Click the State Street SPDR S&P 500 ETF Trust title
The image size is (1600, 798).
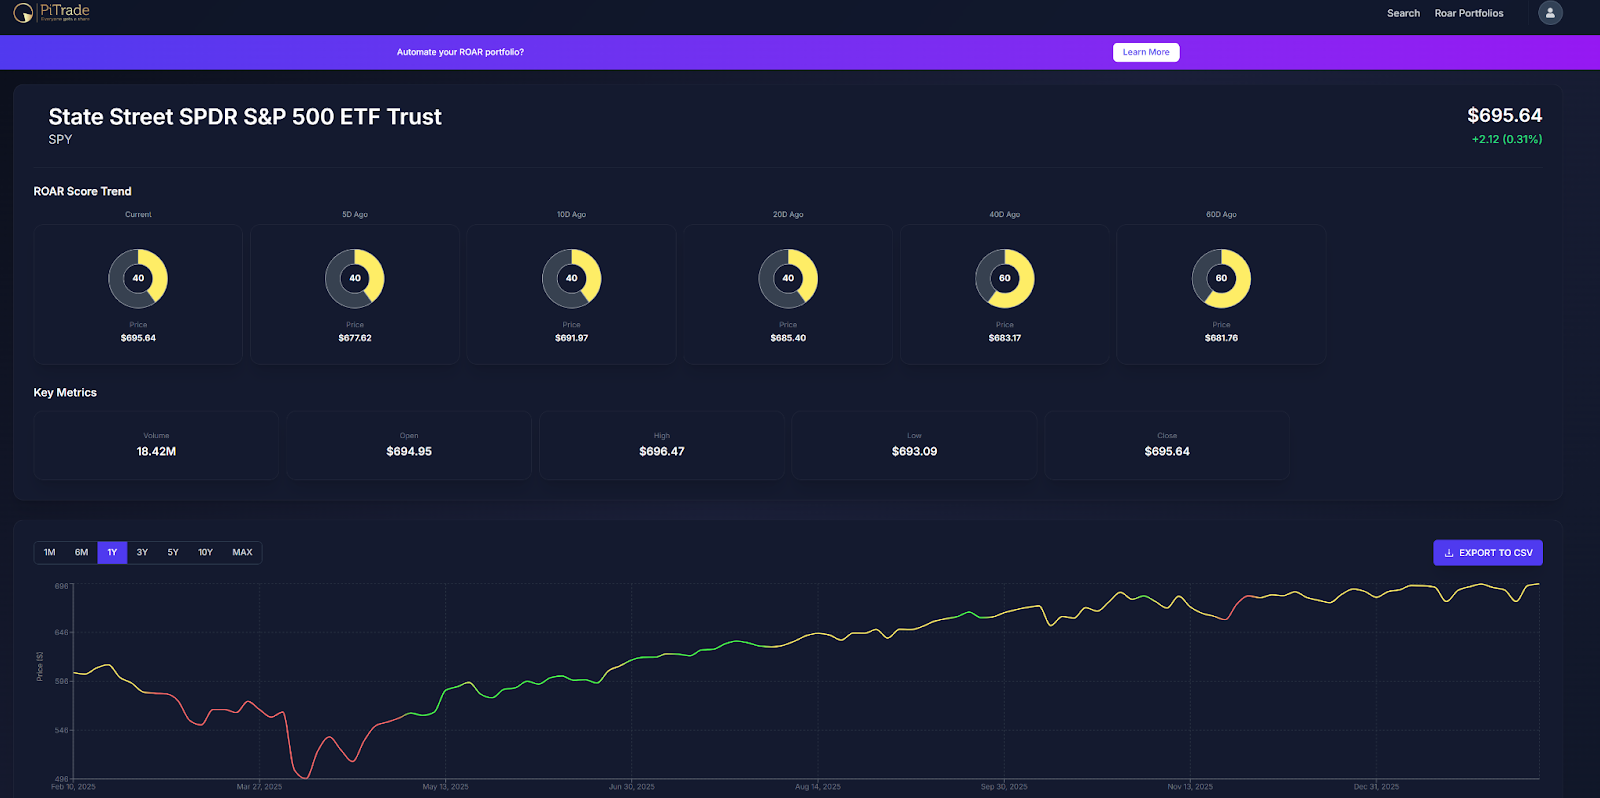tap(245, 117)
